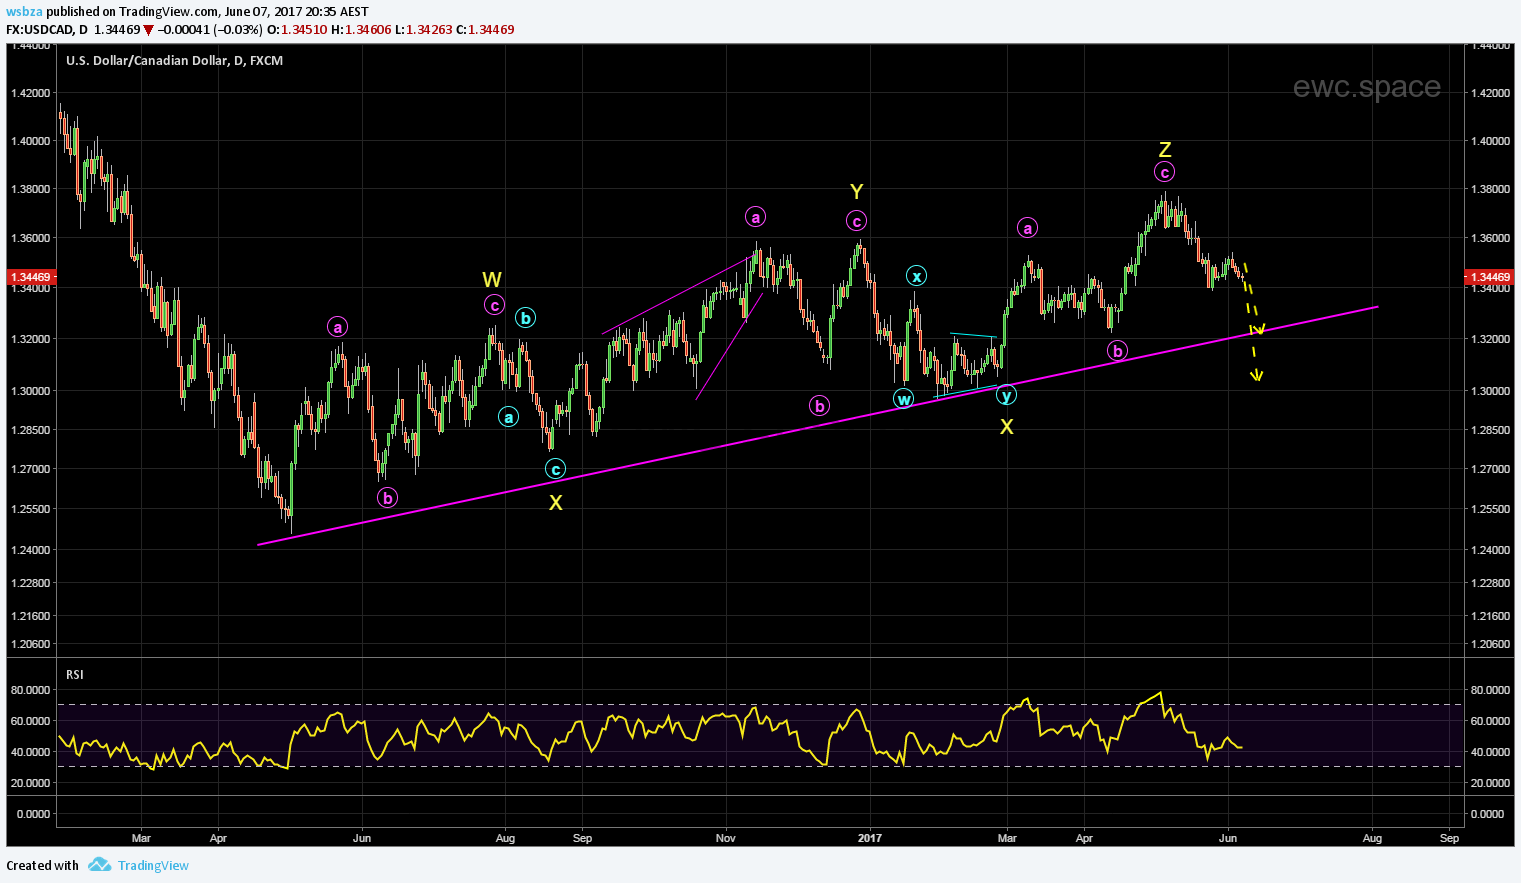Select the yellow W wave label
This screenshot has width=1521, height=883.
pos(491,280)
